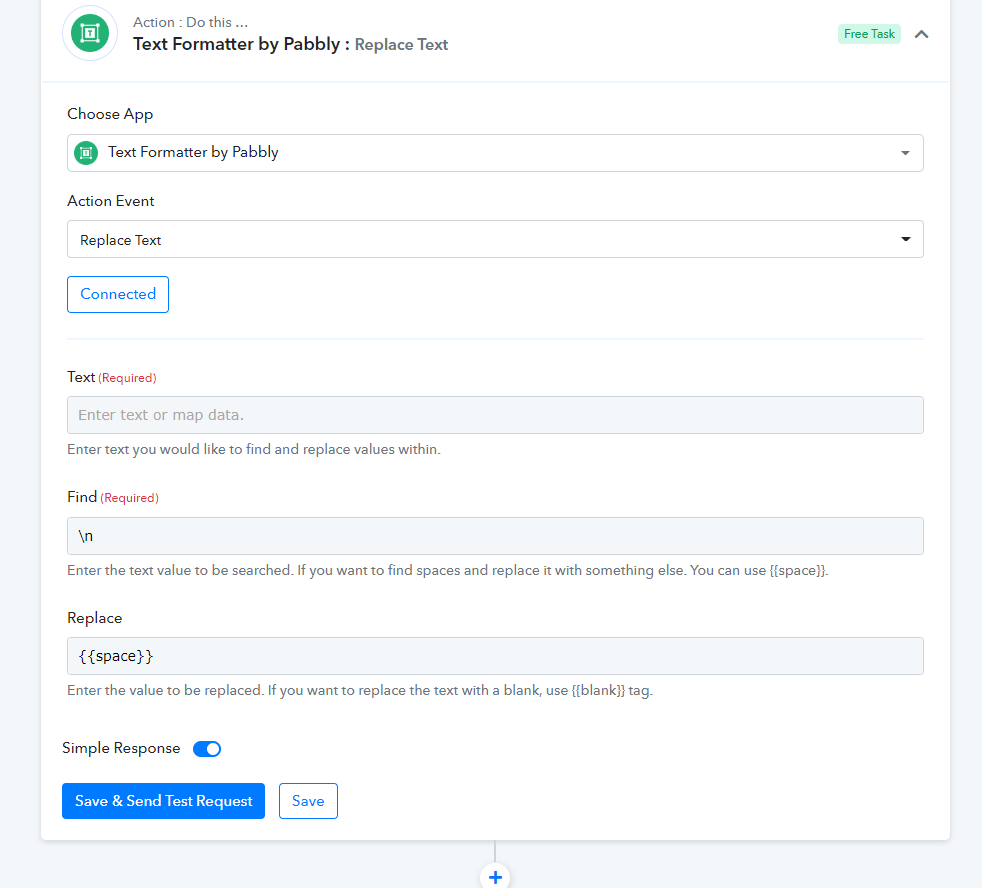Click the Text (Required) label
This screenshot has height=888, width=982.
111,377
